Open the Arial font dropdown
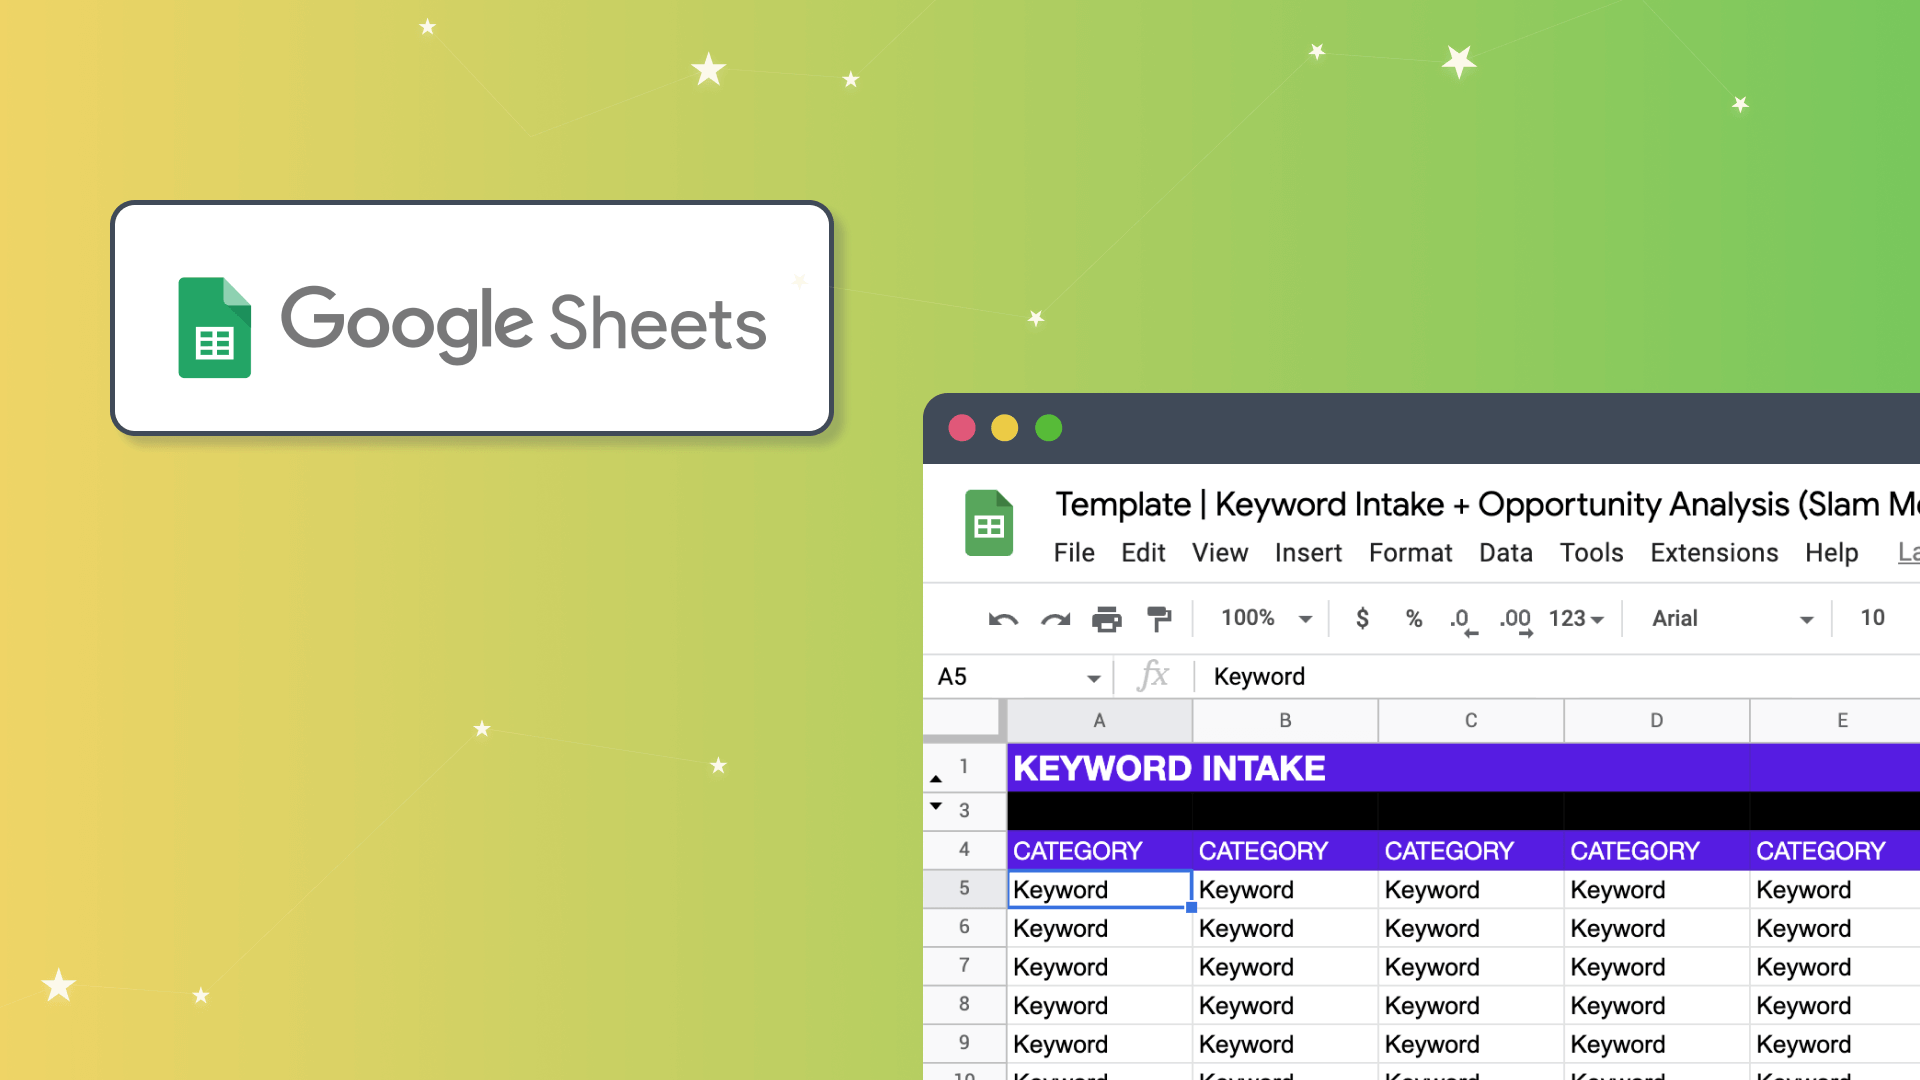 pyautogui.click(x=1731, y=619)
